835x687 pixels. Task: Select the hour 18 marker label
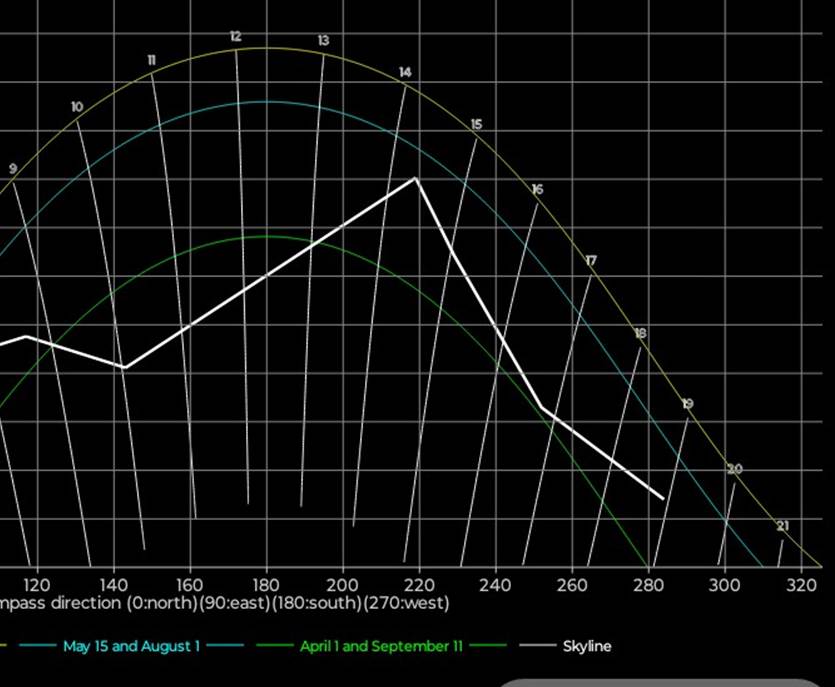coord(640,333)
